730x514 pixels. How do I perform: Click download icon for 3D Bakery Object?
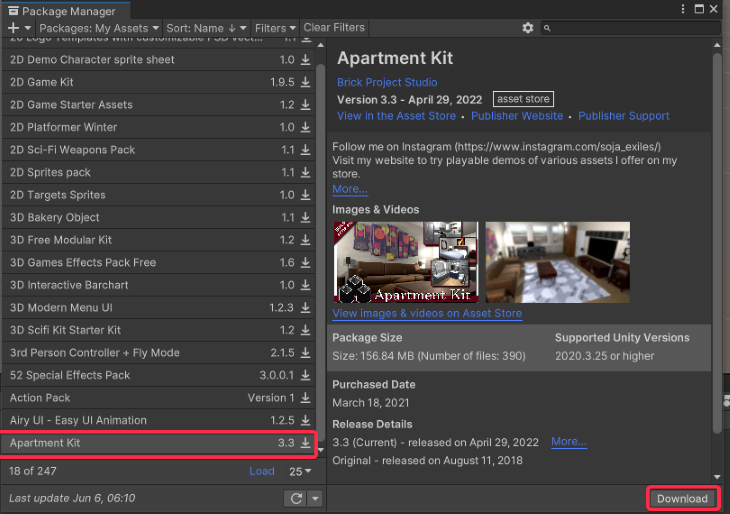305,217
